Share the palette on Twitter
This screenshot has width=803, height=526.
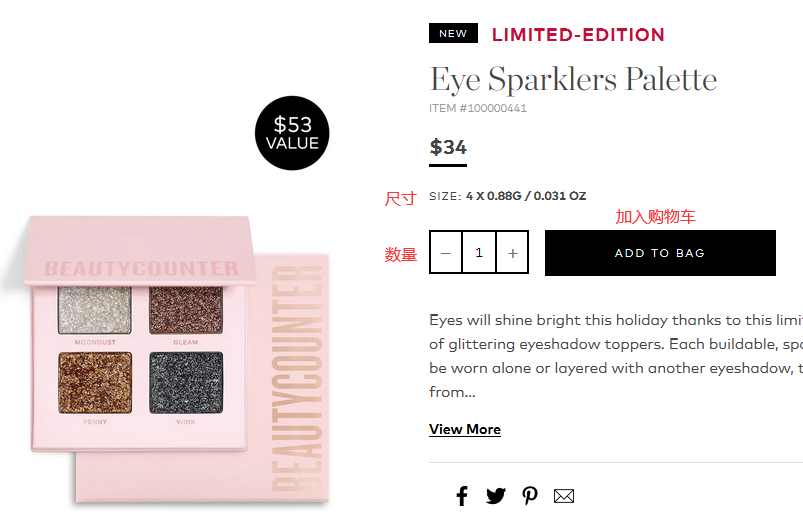pyautogui.click(x=496, y=496)
